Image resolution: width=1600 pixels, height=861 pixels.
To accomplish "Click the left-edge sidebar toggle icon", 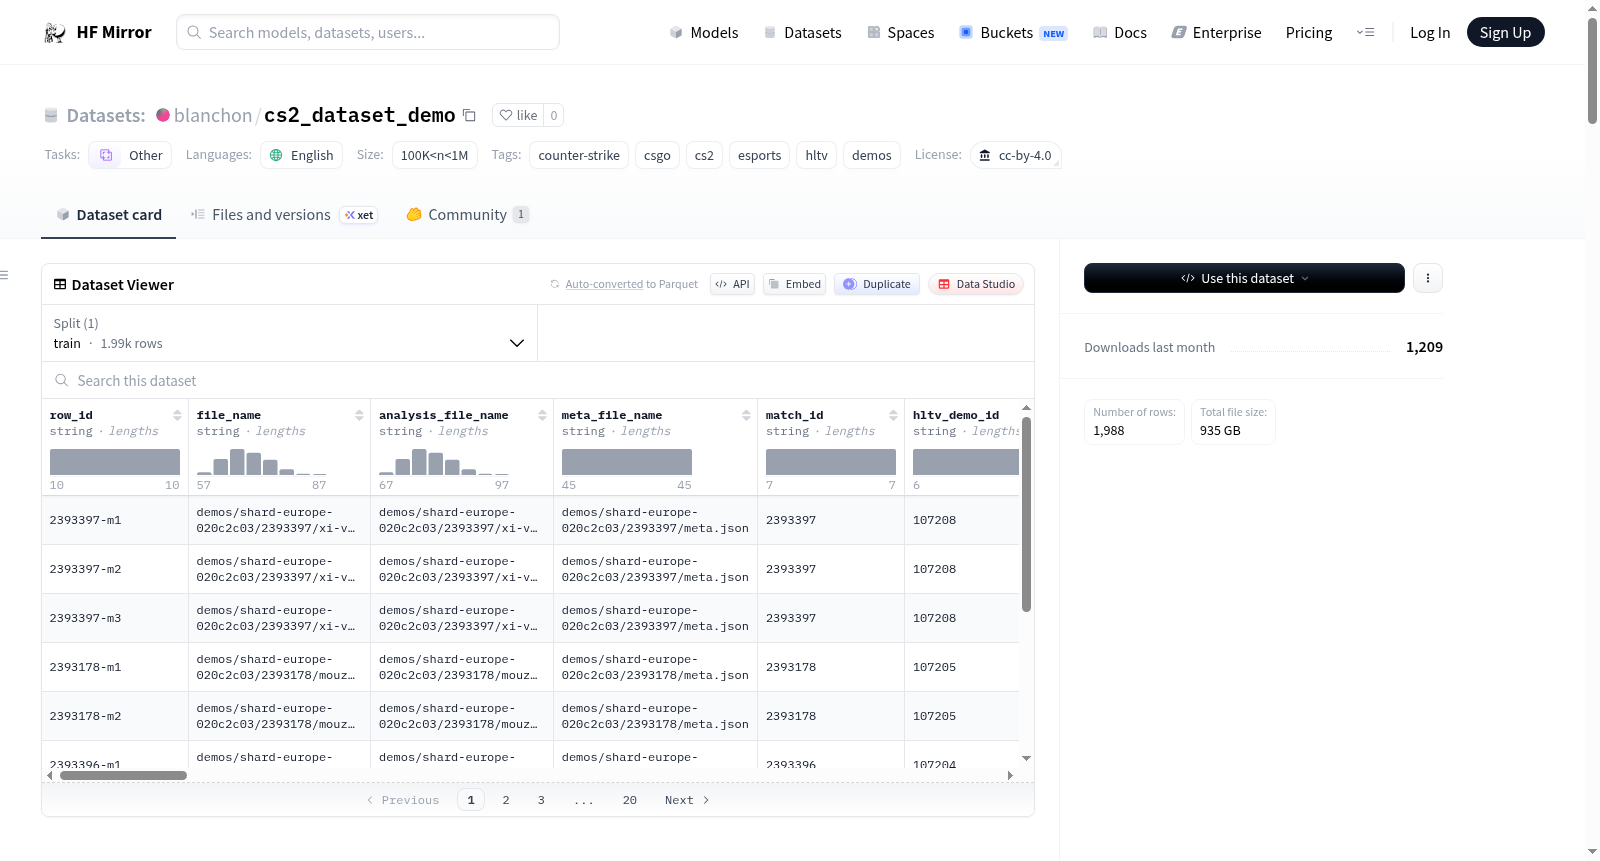I will [x=4, y=275].
